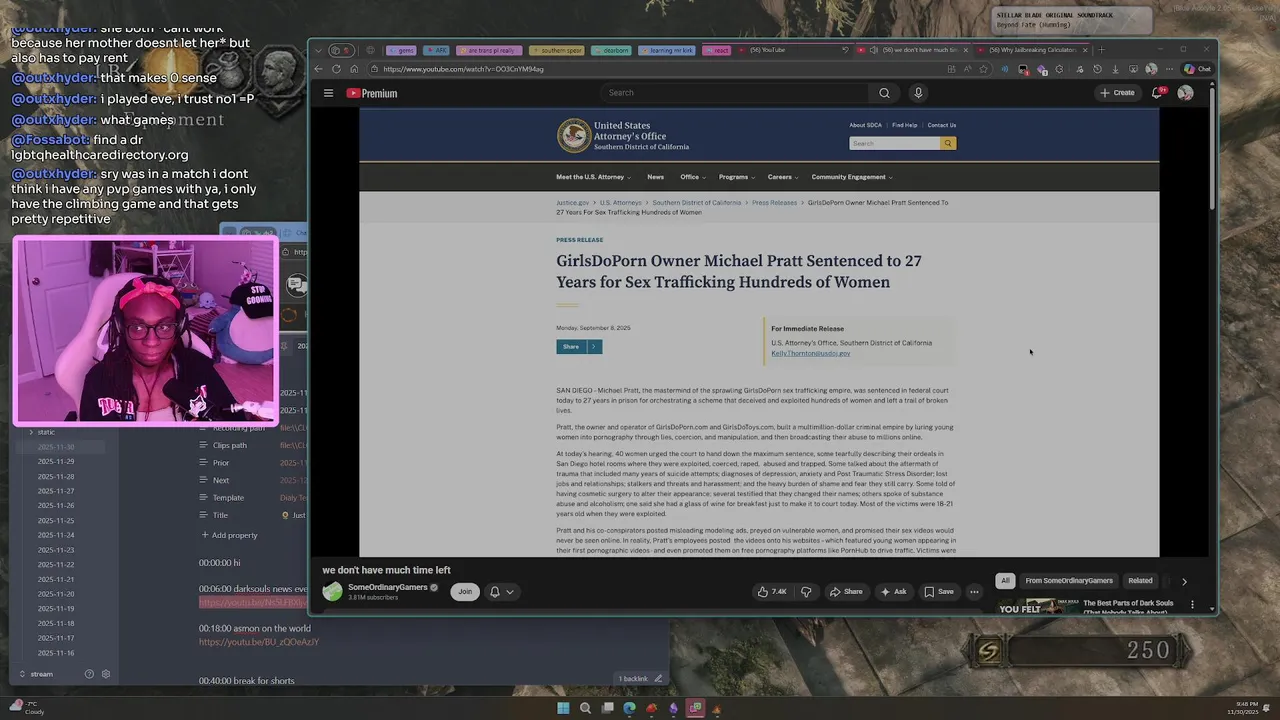Reload the page with the browser refresh icon
Image resolution: width=1280 pixels, height=720 pixels.
coord(336,69)
